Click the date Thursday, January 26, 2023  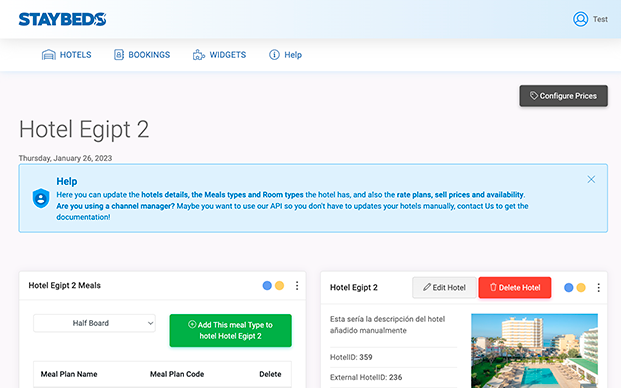point(65,158)
